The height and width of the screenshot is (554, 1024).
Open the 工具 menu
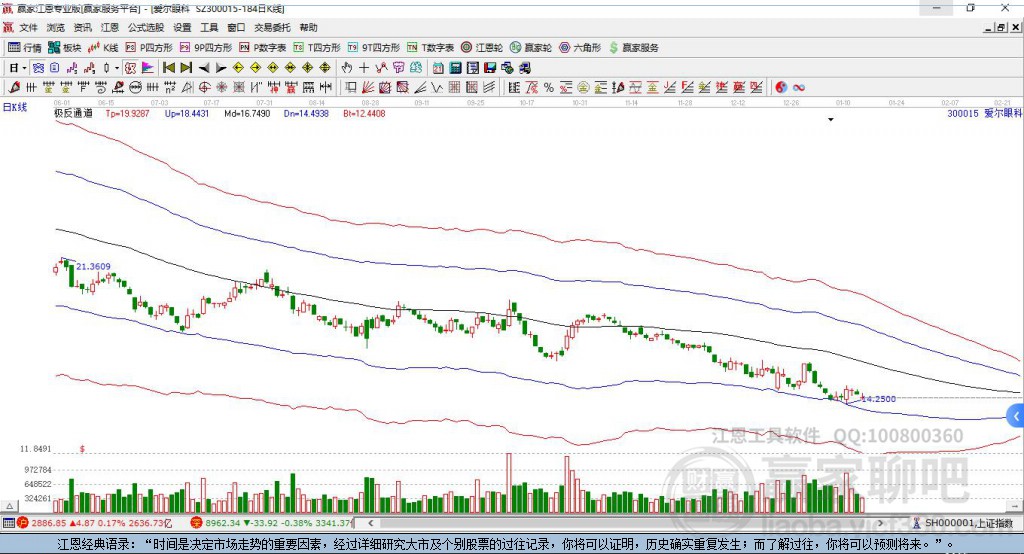(x=209, y=27)
